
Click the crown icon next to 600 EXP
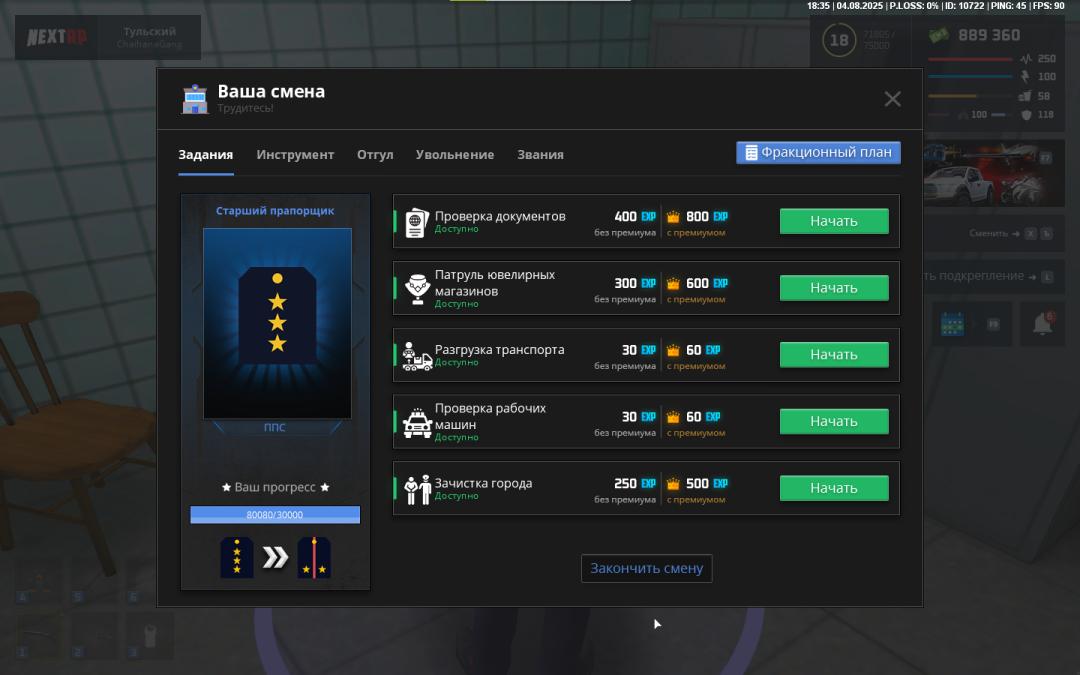(x=673, y=284)
